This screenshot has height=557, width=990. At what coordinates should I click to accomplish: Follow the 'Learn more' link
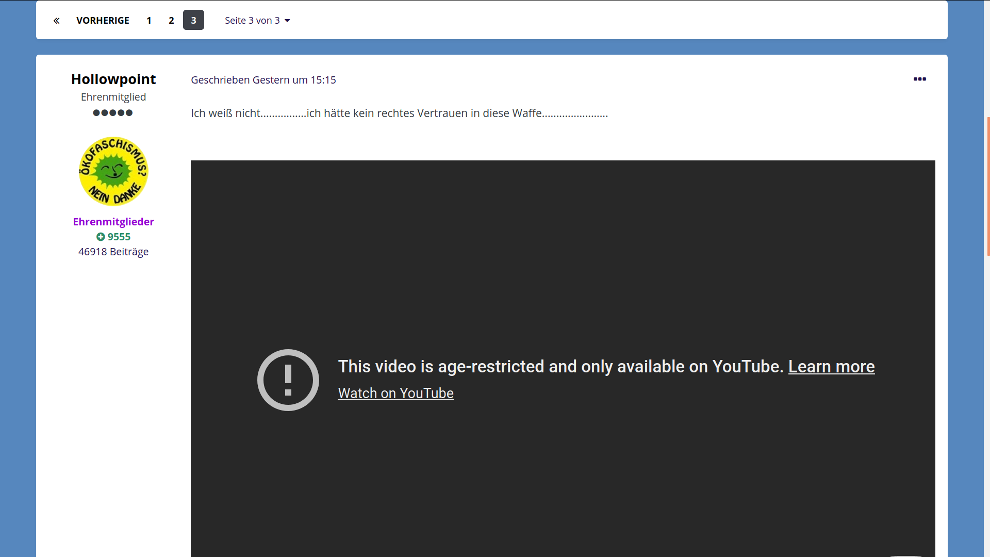[x=832, y=366]
